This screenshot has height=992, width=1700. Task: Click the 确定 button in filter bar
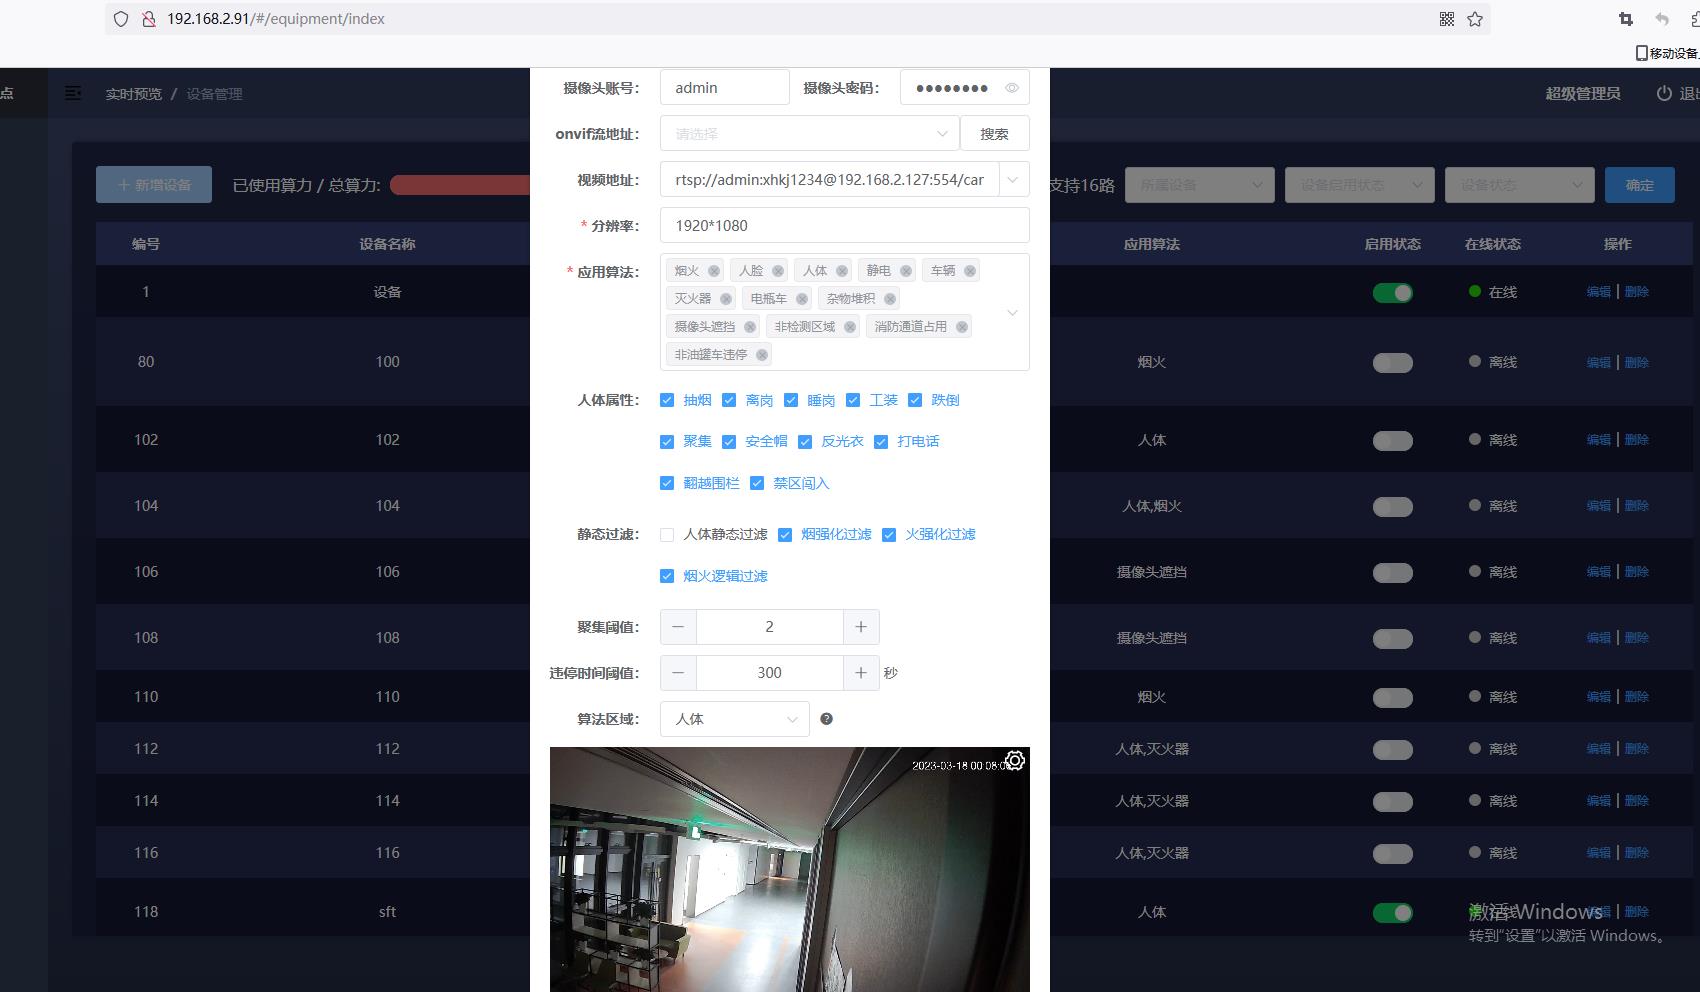[1639, 185]
